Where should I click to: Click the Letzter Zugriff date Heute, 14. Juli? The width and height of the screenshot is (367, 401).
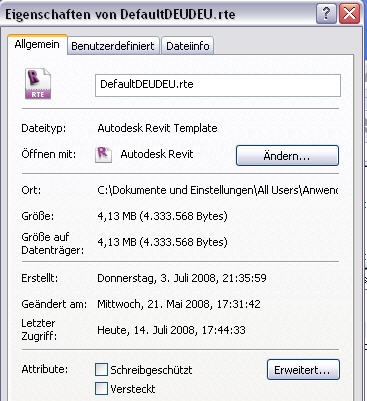pos(171,330)
